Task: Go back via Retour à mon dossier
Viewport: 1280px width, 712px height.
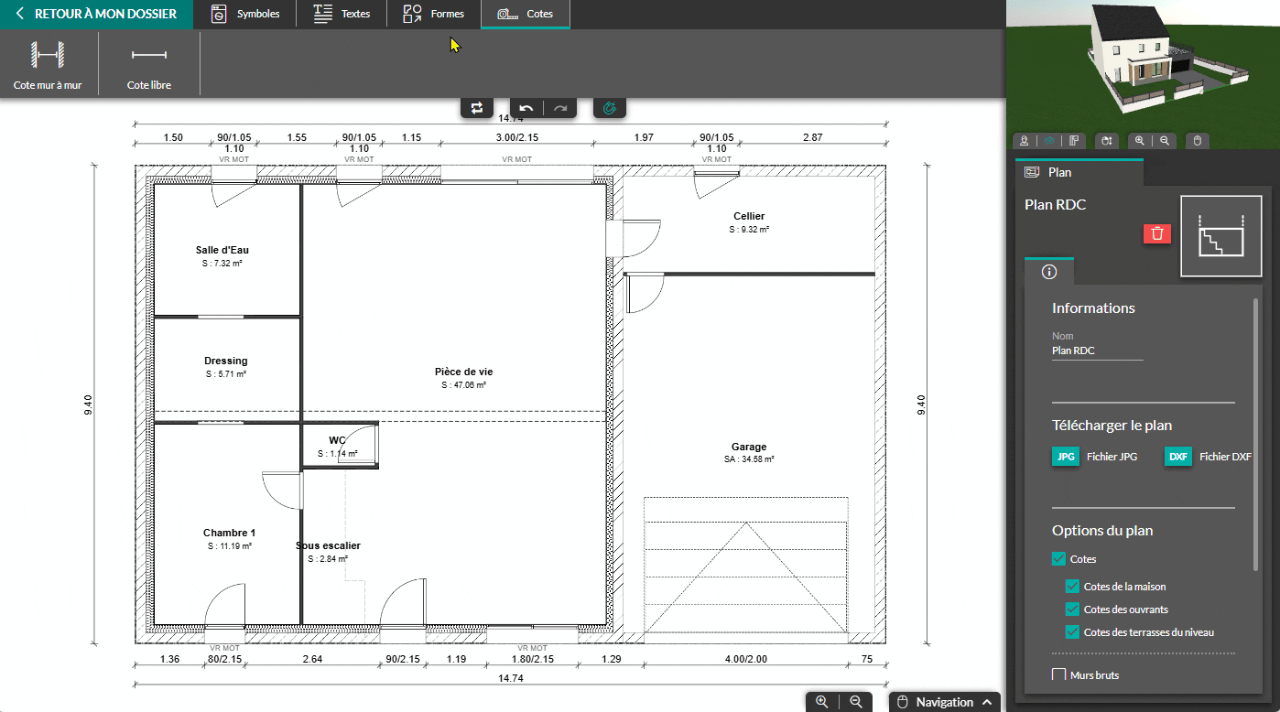Action: click(96, 14)
